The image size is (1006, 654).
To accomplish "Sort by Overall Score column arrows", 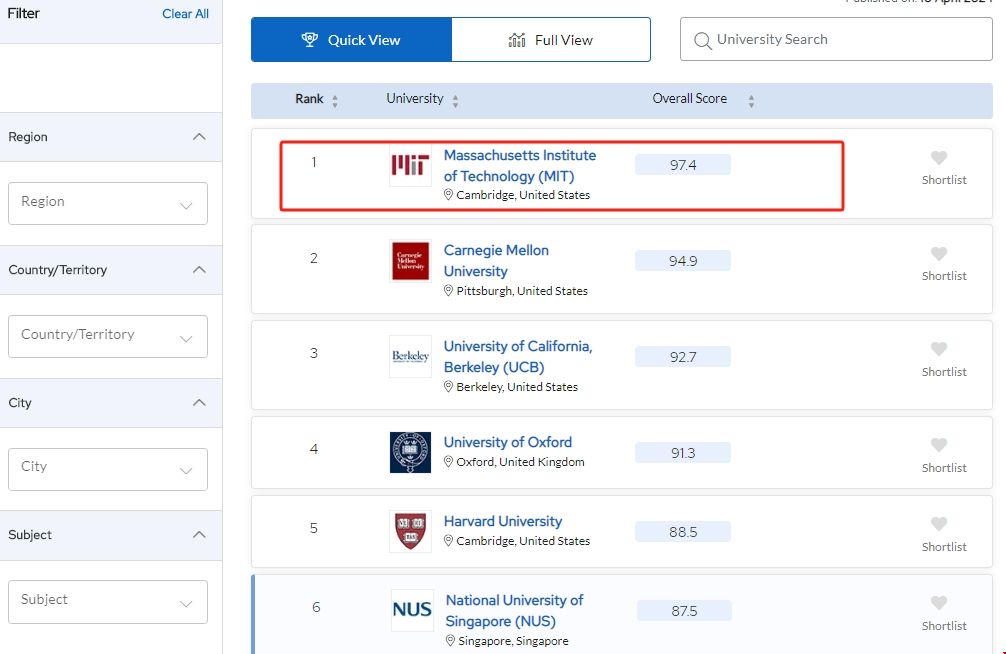I will click(751, 100).
